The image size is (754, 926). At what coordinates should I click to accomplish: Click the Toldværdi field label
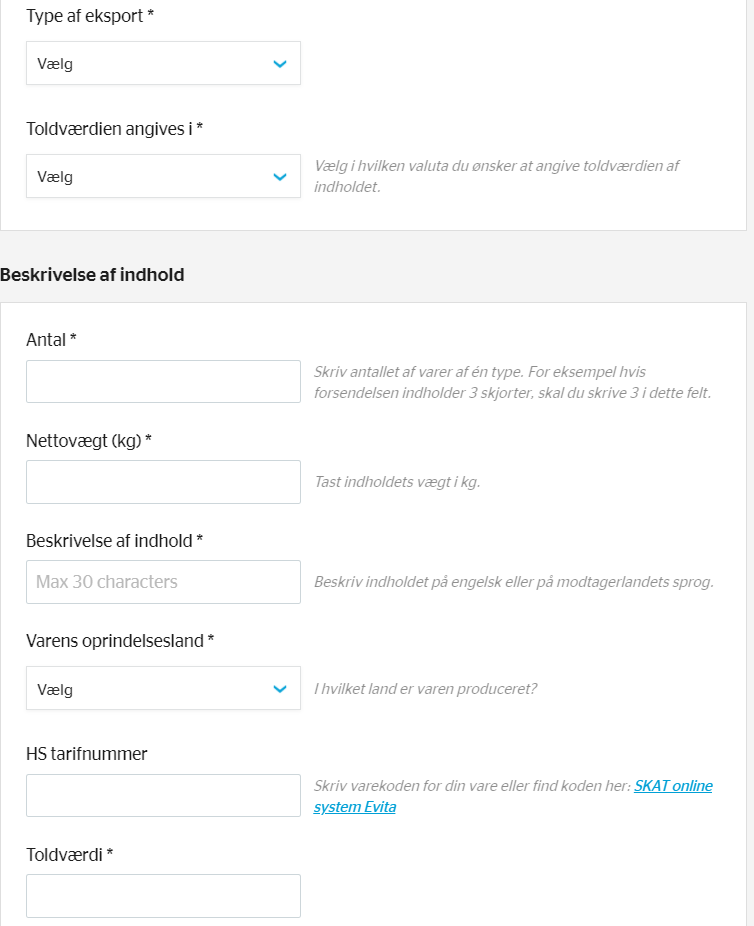click(70, 855)
